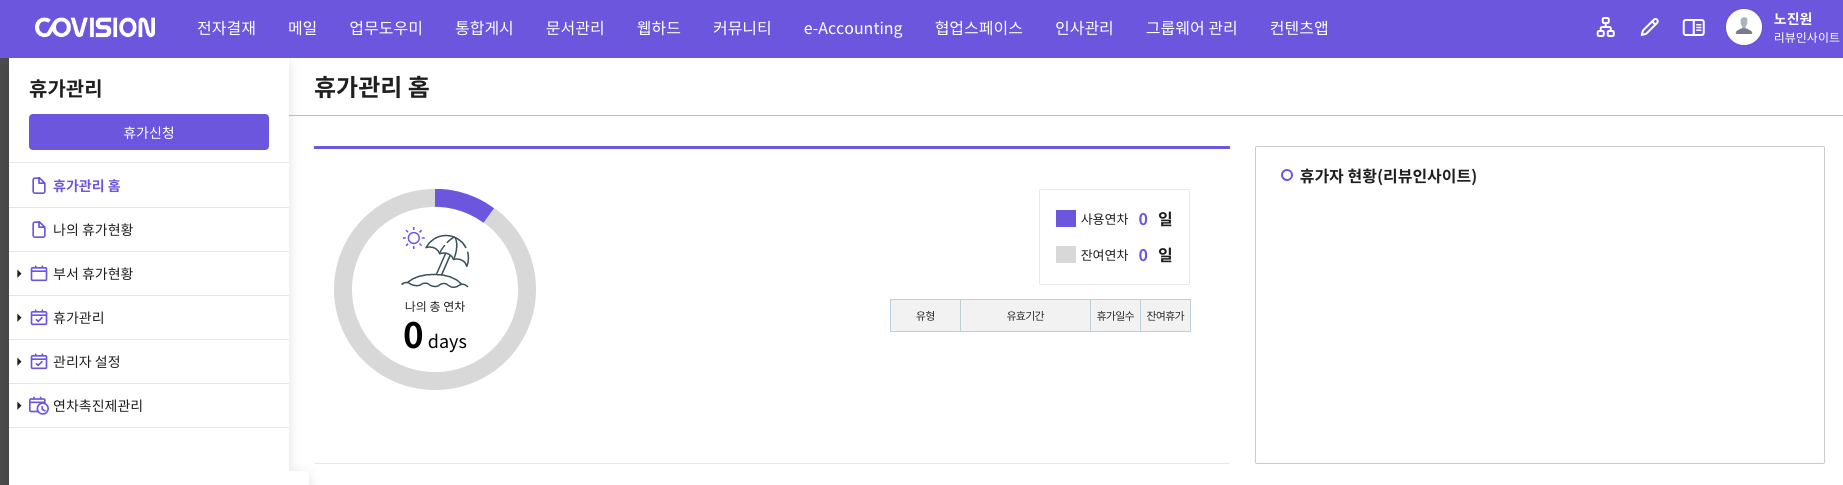Go to 인사관리 in top navigation
The height and width of the screenshot is (485, 1843).
[x=1083, y=28]
